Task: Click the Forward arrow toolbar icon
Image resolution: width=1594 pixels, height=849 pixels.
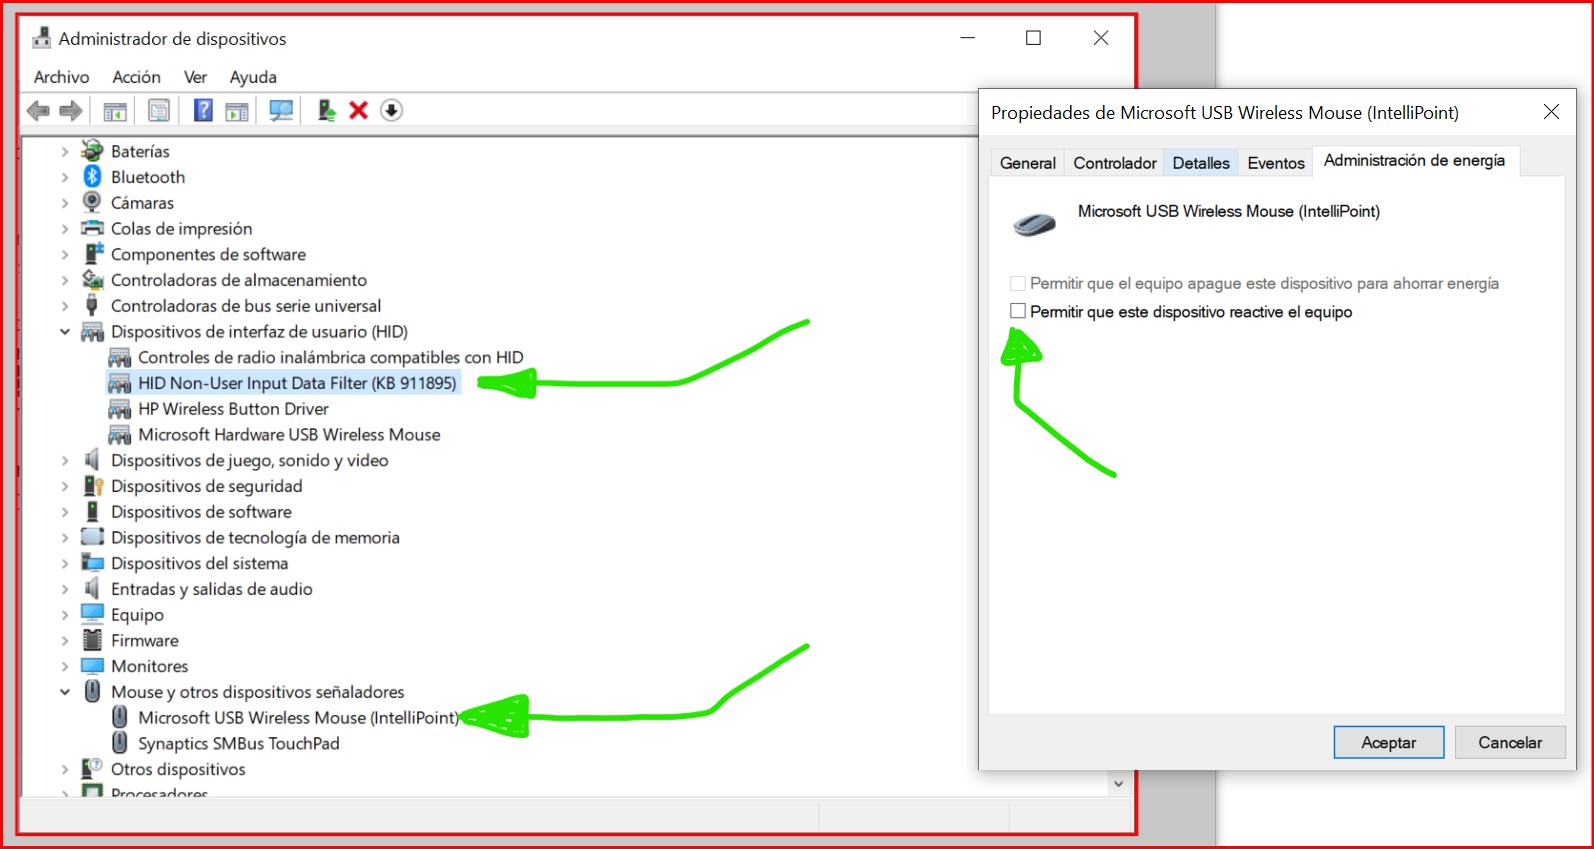Action: [70, 111]
